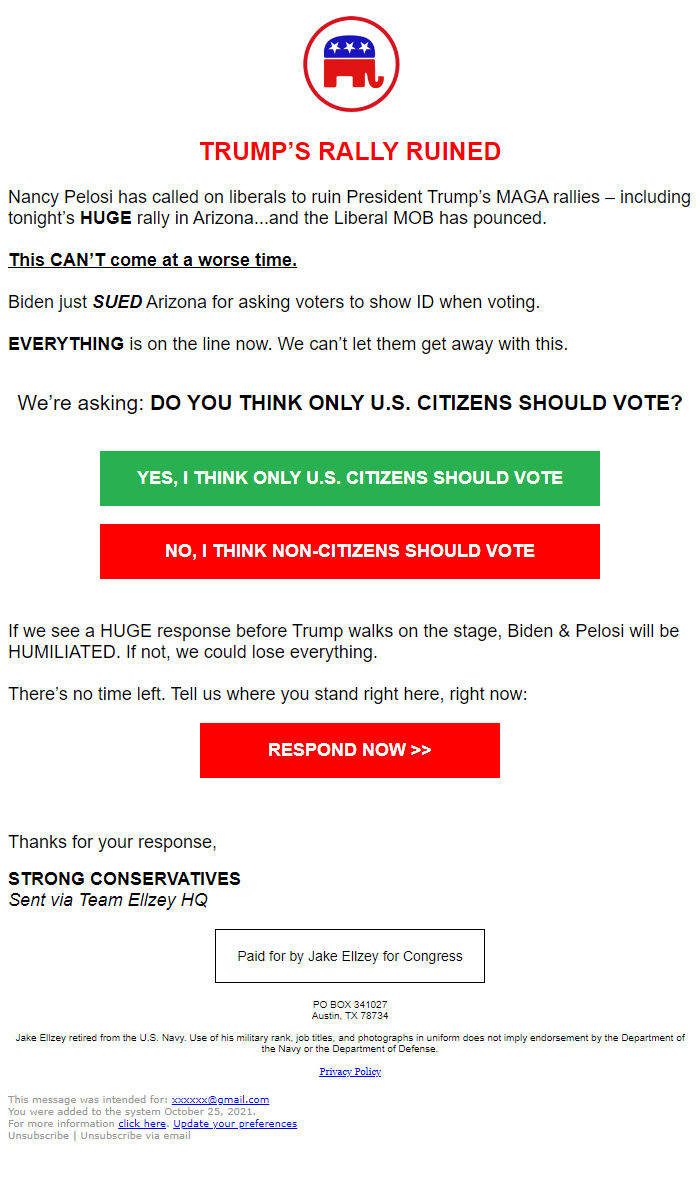Click the red NO non-citizens vote button

pyautogui.click(x=350, y=551)
